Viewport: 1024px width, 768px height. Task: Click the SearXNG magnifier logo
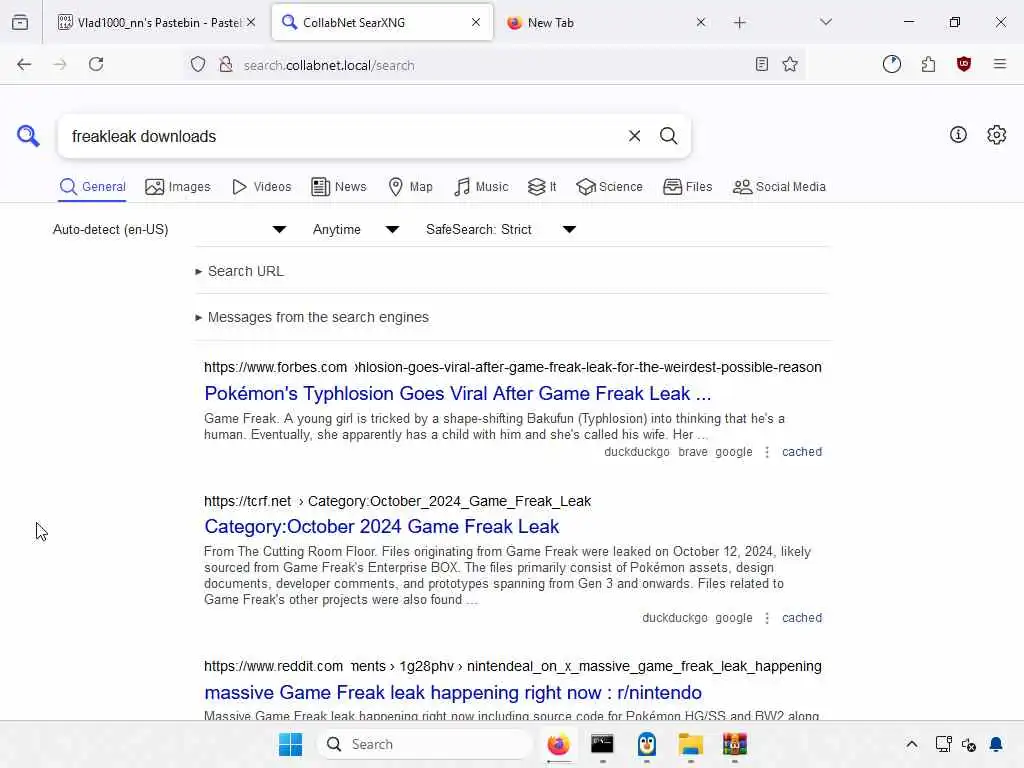click(28, 136)
